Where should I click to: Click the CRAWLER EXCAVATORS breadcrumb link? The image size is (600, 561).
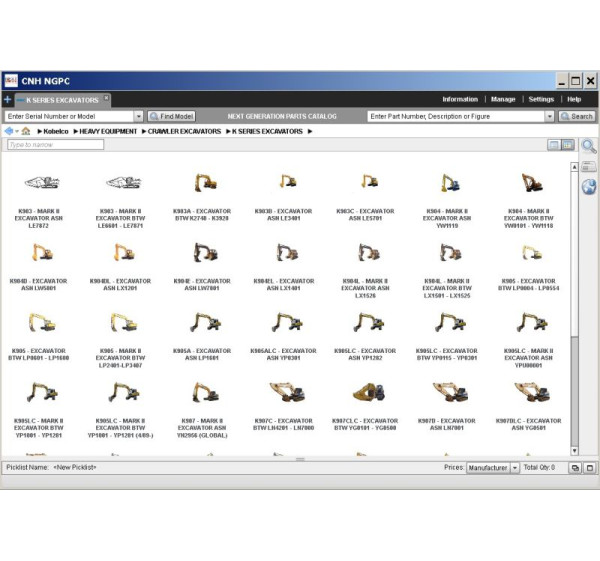click(x=183, y=131)
